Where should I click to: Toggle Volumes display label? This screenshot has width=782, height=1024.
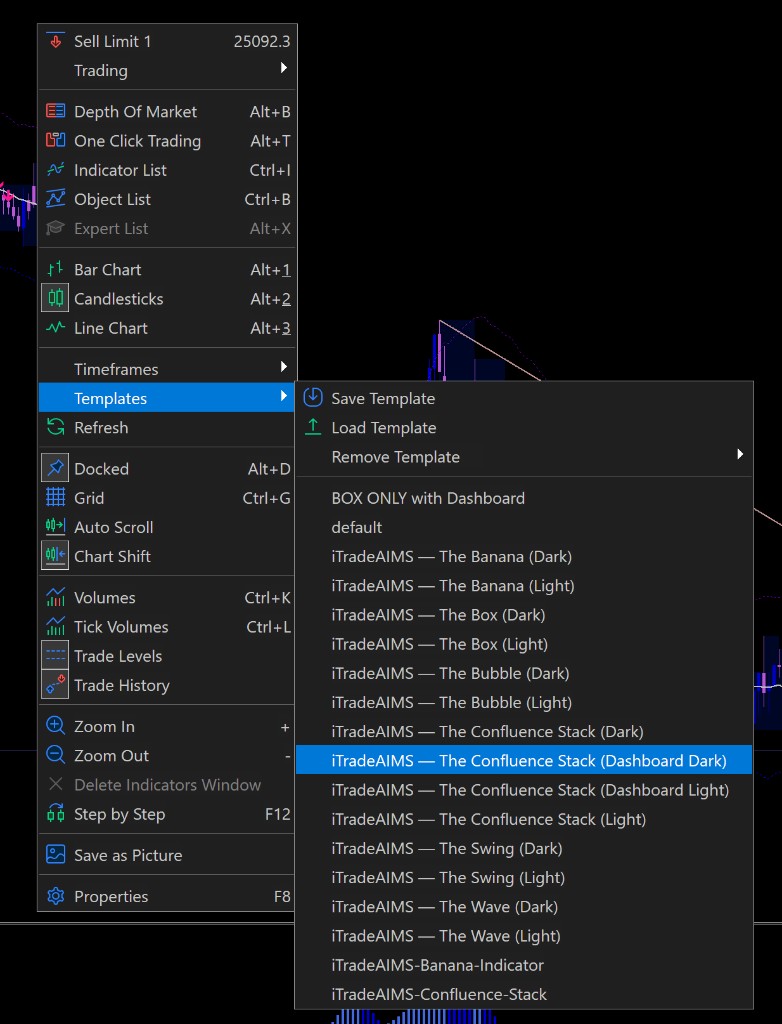pos(105,598)
